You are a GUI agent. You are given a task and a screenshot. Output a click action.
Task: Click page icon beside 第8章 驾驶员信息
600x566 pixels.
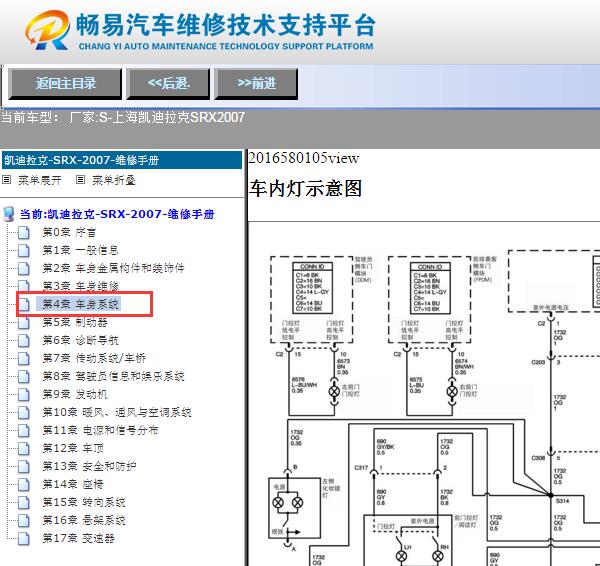(24, 376)
